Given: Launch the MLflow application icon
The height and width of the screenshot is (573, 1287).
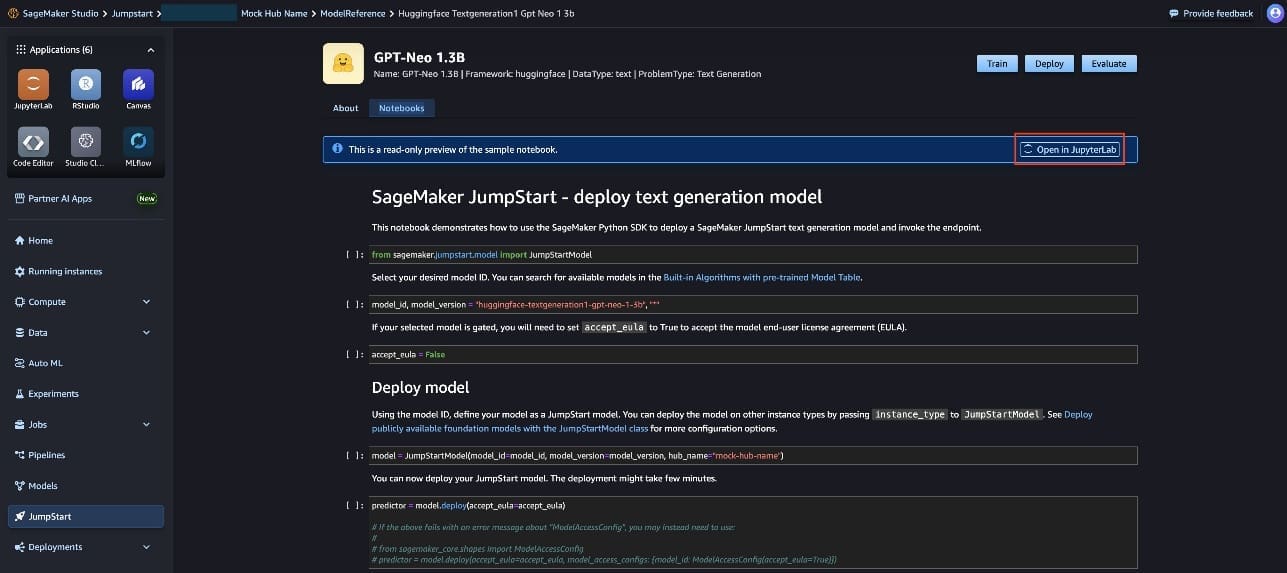Looking at the screenshot, I should click(x=138, y=143).
